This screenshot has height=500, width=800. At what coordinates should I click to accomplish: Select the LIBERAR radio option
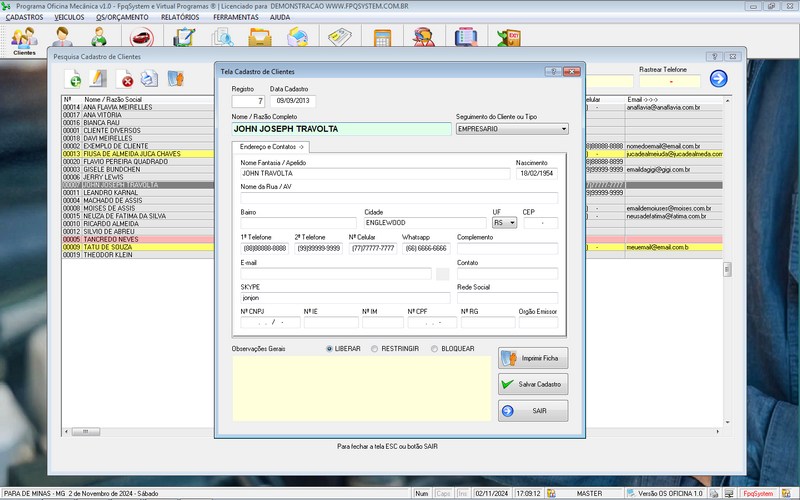pos(330,349)
